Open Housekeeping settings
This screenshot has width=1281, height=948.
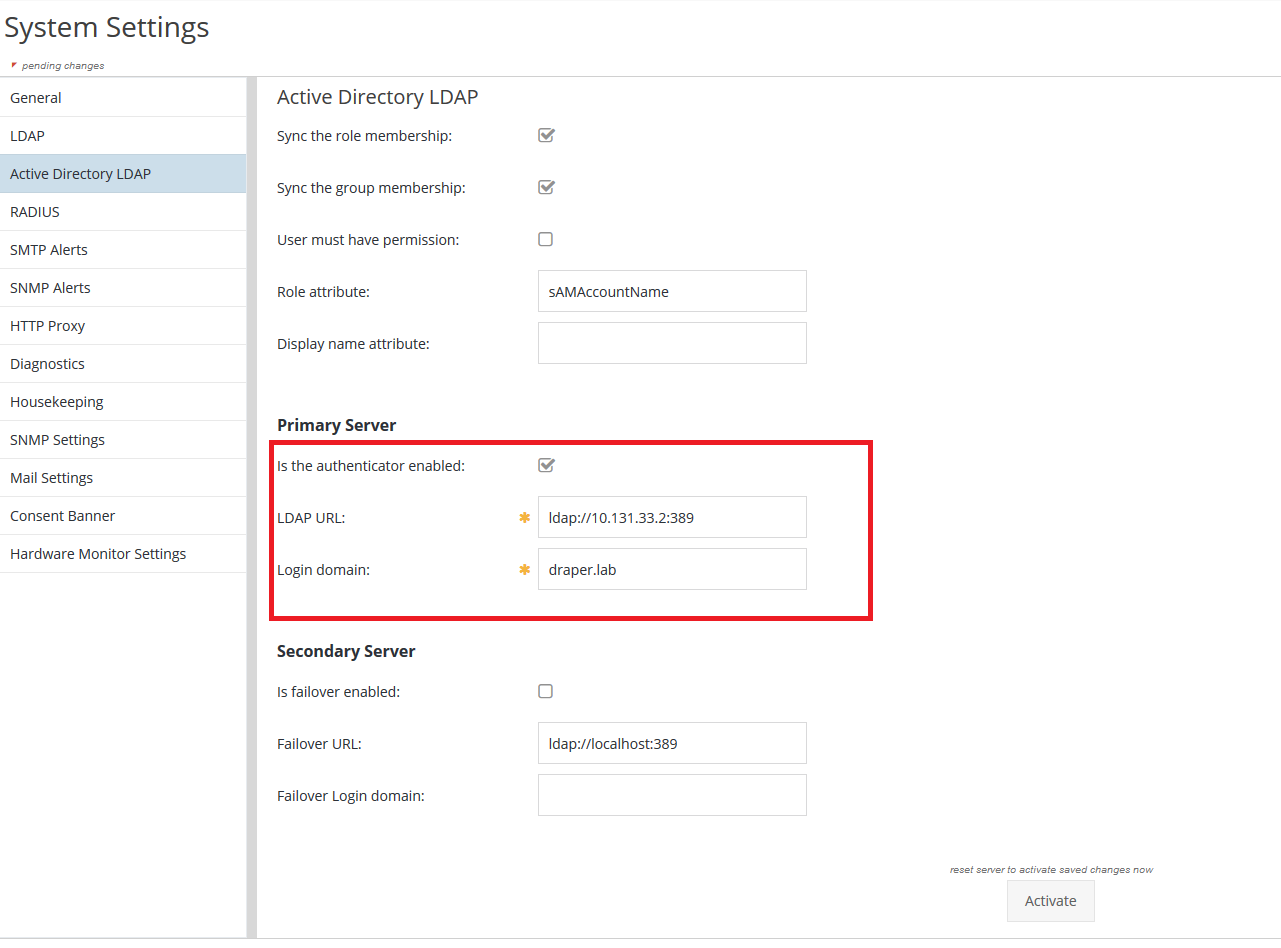click(x=57, y=402)
